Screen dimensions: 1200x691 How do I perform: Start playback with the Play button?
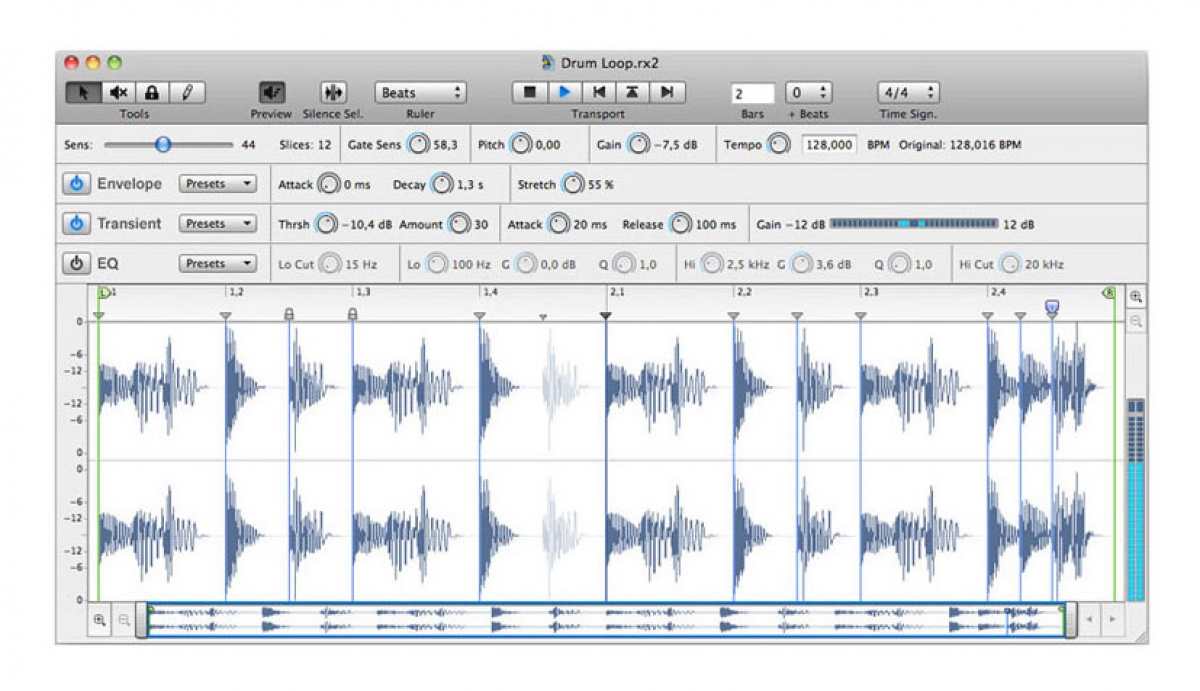[x=564, y=92]
